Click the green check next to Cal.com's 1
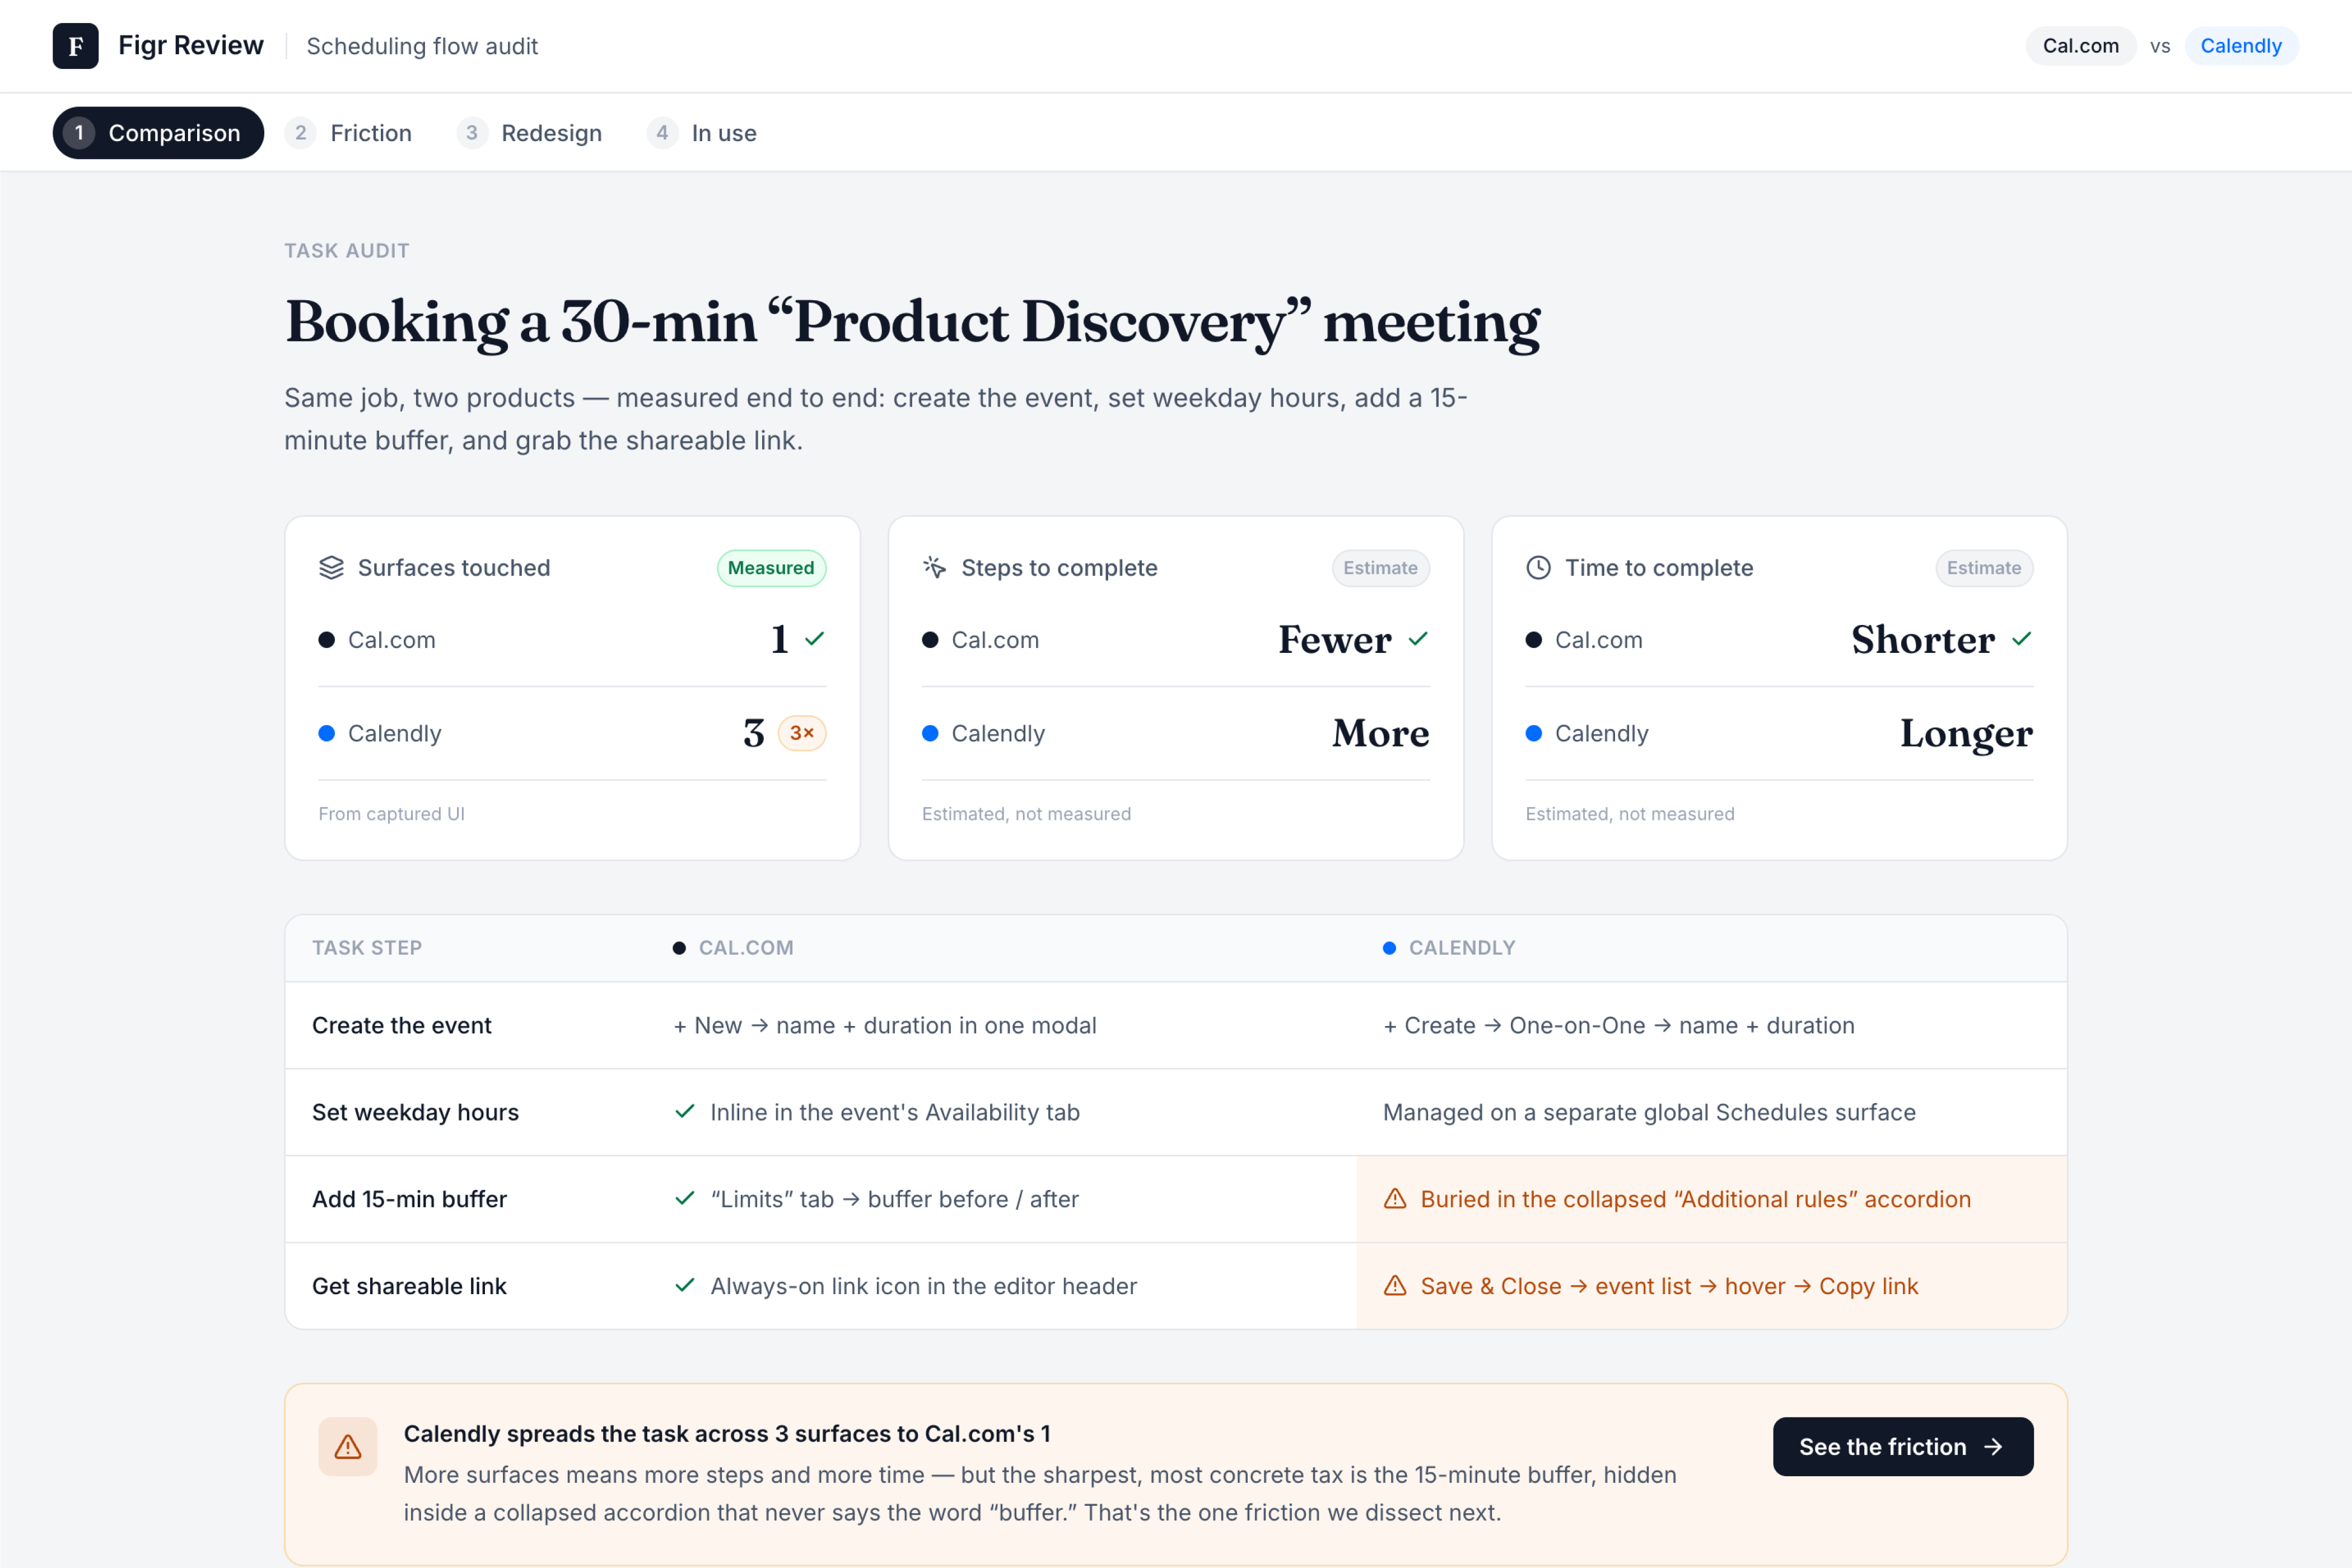This screenshot has width=2352, height=1568. [x=815, y=639]
